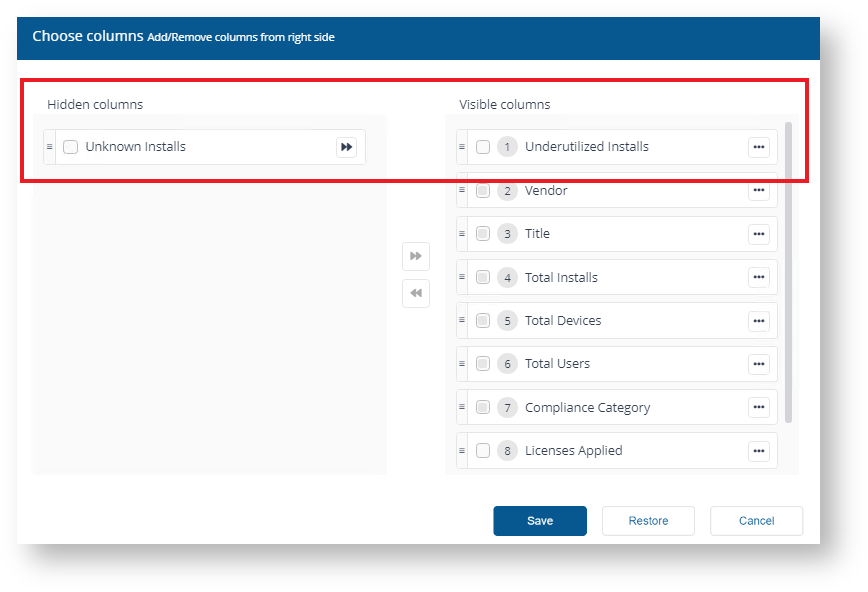Open ellipsis menu for Compliance Category
The image size is (868, 592).
[x=759, y=407]
